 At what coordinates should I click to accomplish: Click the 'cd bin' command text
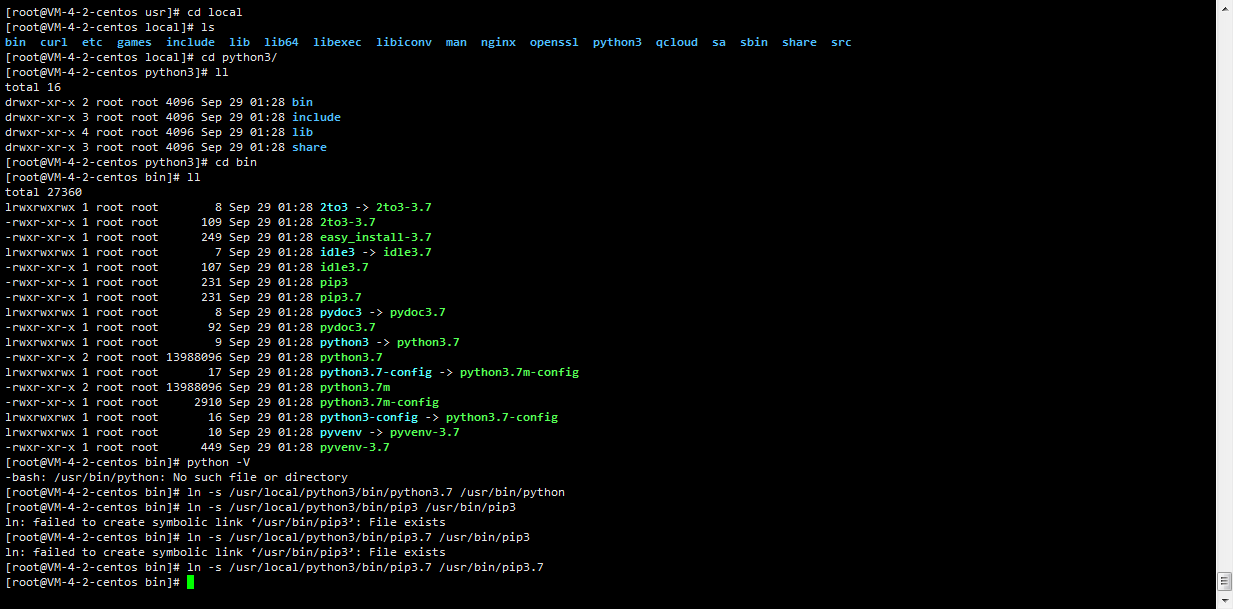coord(236,162)
